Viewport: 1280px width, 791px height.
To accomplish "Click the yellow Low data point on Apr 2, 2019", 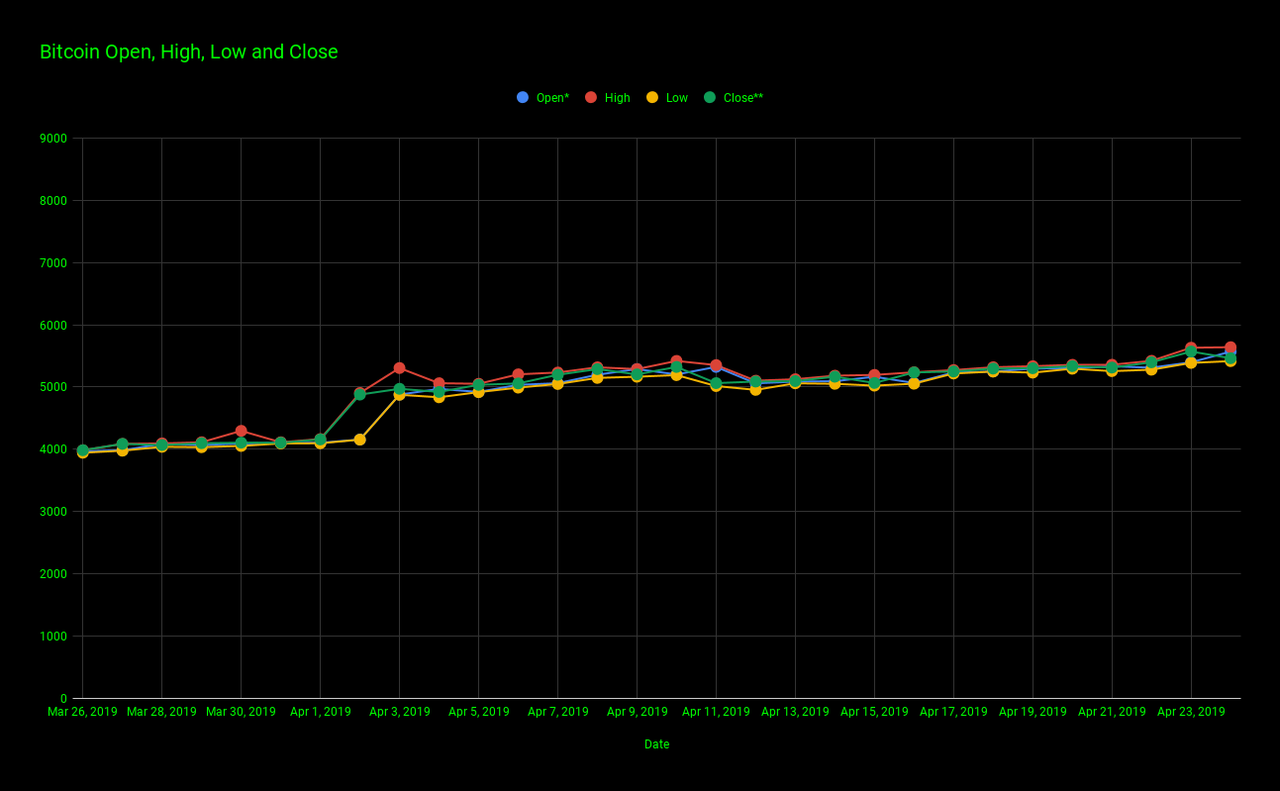I will [x=360, y=440].
